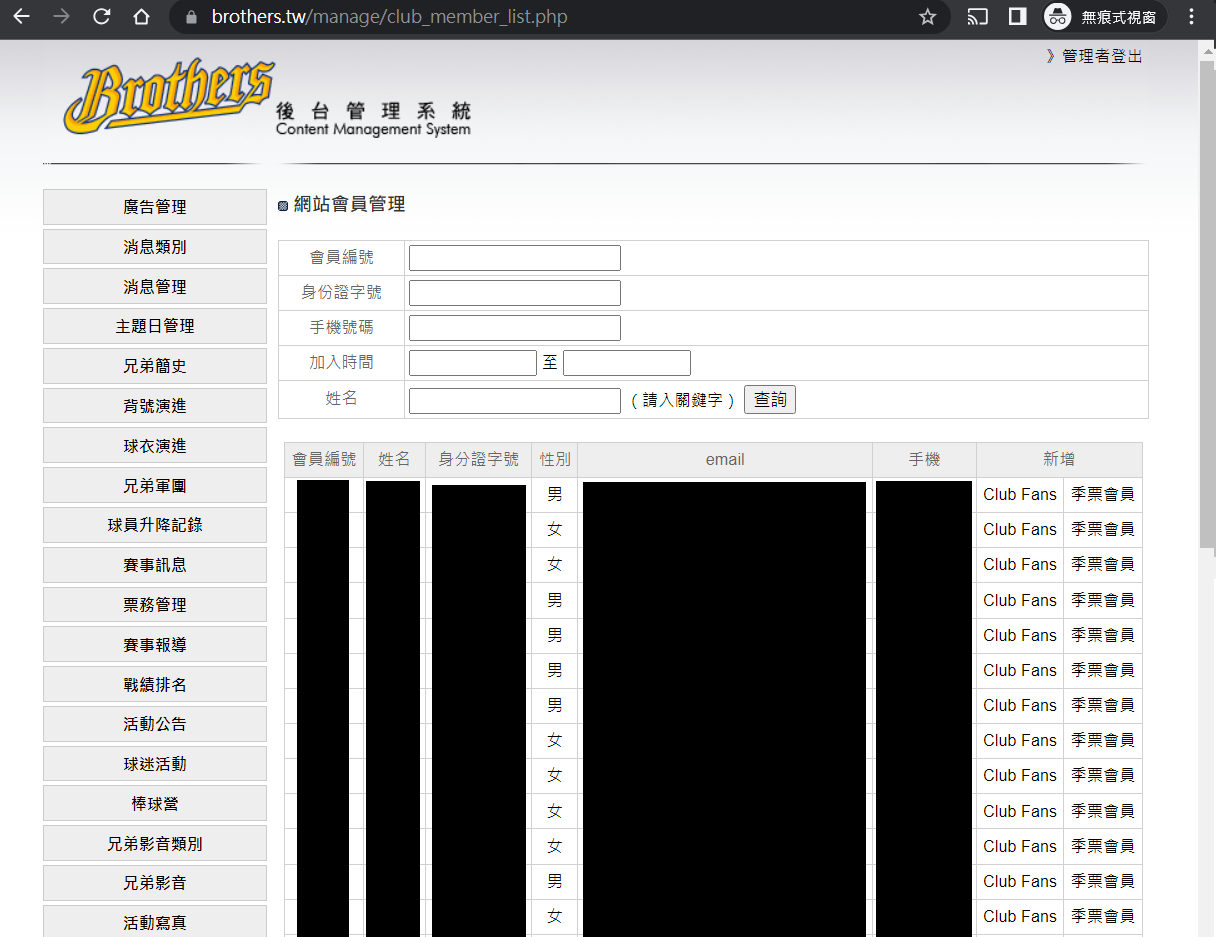Click the 會員編號 column header
Viewport: 1216px width, 937px height.
click(x=324, y=460)
